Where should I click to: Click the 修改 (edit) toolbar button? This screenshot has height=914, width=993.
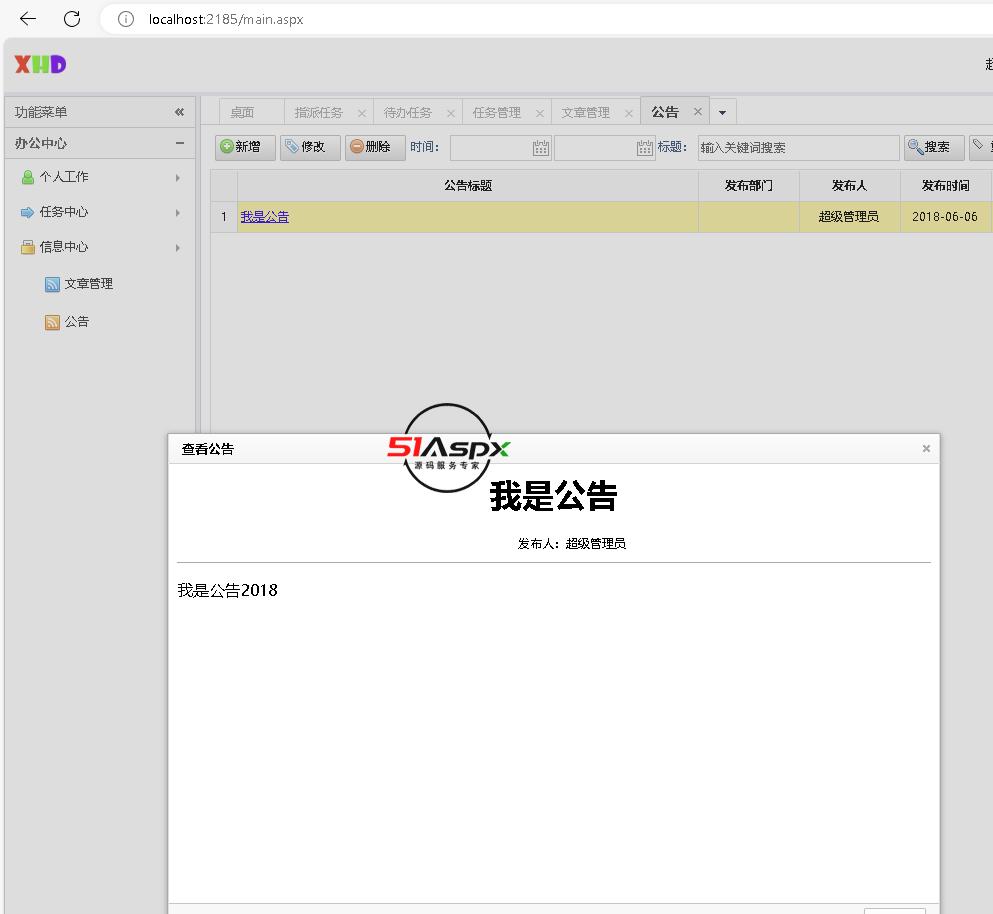[310, 147]
